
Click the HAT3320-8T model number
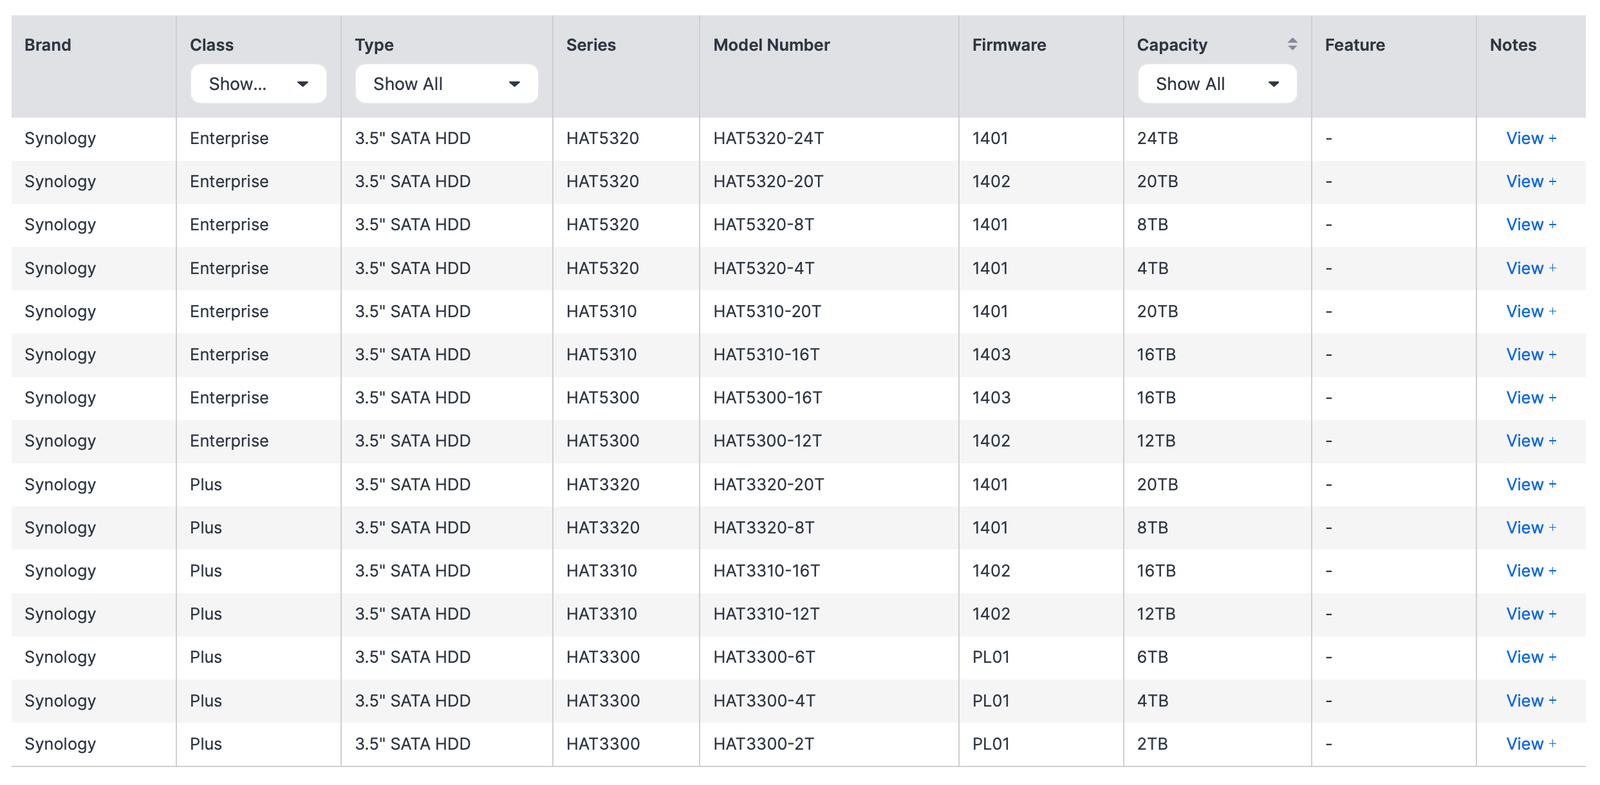click(763, 527)
